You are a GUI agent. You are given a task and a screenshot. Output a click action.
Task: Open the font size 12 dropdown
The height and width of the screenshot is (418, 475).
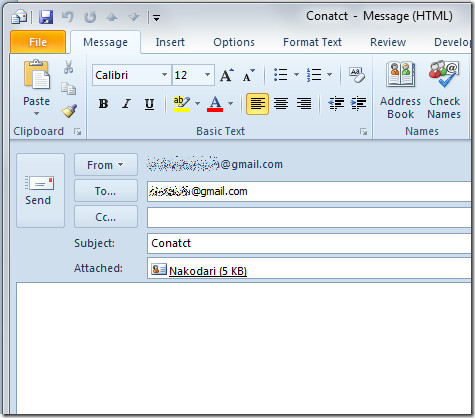pyautogui.click(x=207, y=75)
